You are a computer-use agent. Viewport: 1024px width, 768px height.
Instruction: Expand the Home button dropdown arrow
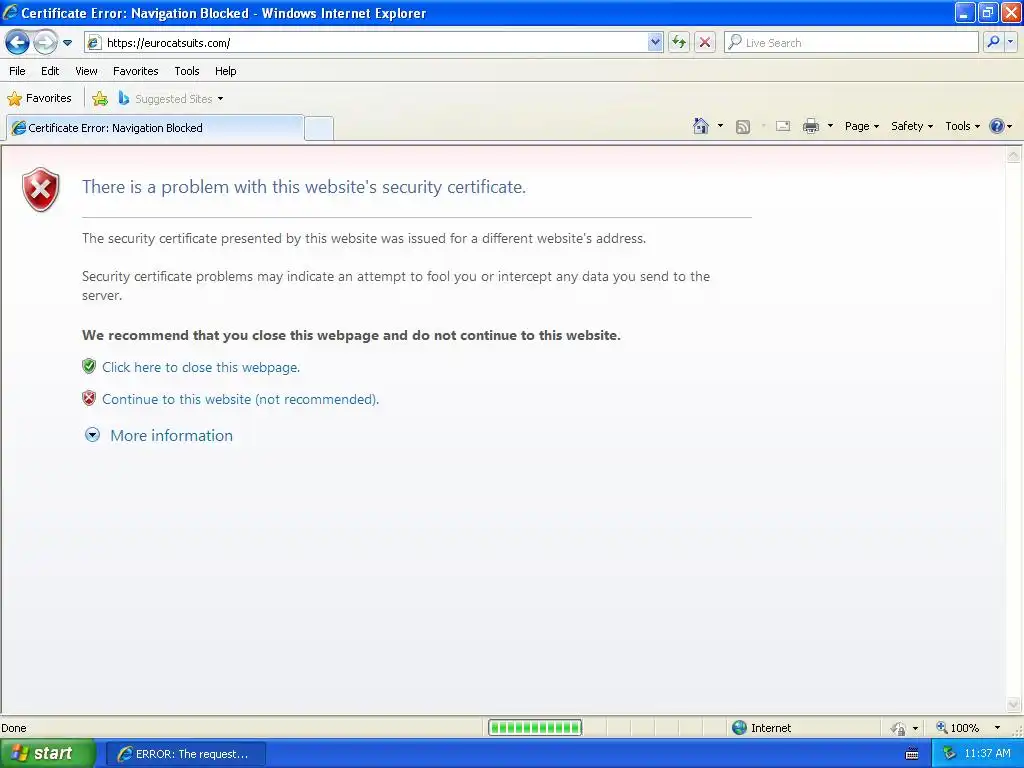tap(720, 126)
